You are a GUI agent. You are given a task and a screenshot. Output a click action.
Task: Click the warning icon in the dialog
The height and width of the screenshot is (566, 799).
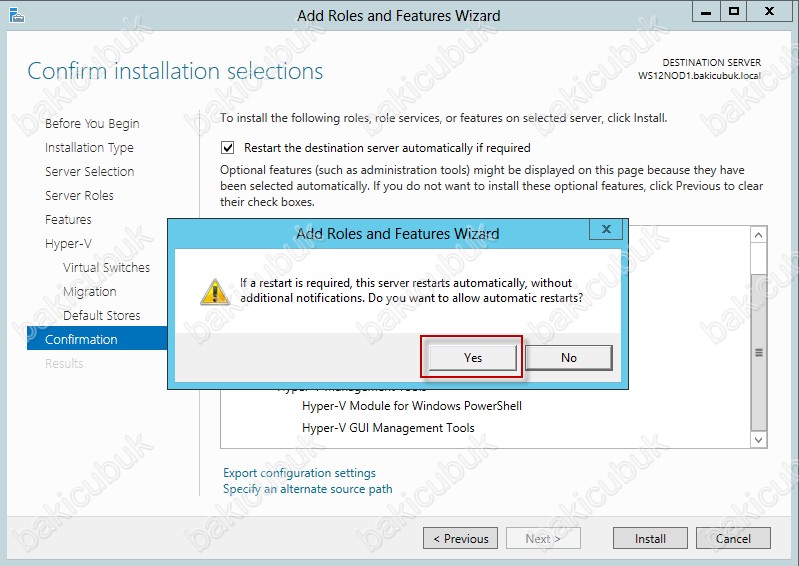coord(215,291)
